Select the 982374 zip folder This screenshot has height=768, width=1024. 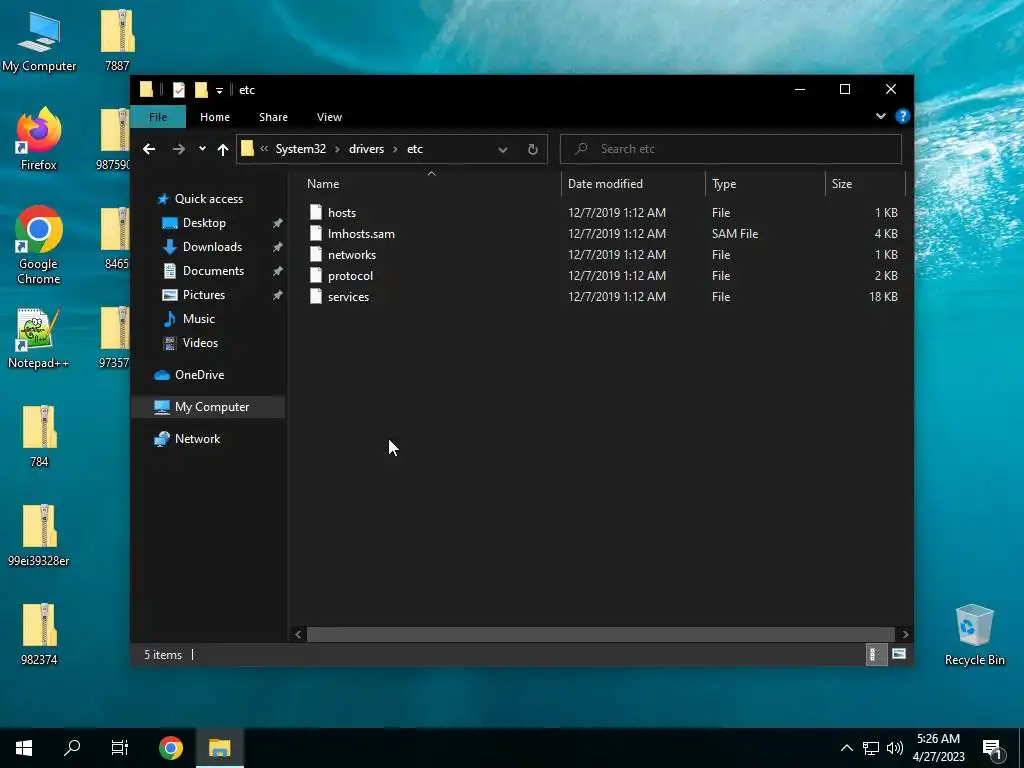tap(39, 634)
